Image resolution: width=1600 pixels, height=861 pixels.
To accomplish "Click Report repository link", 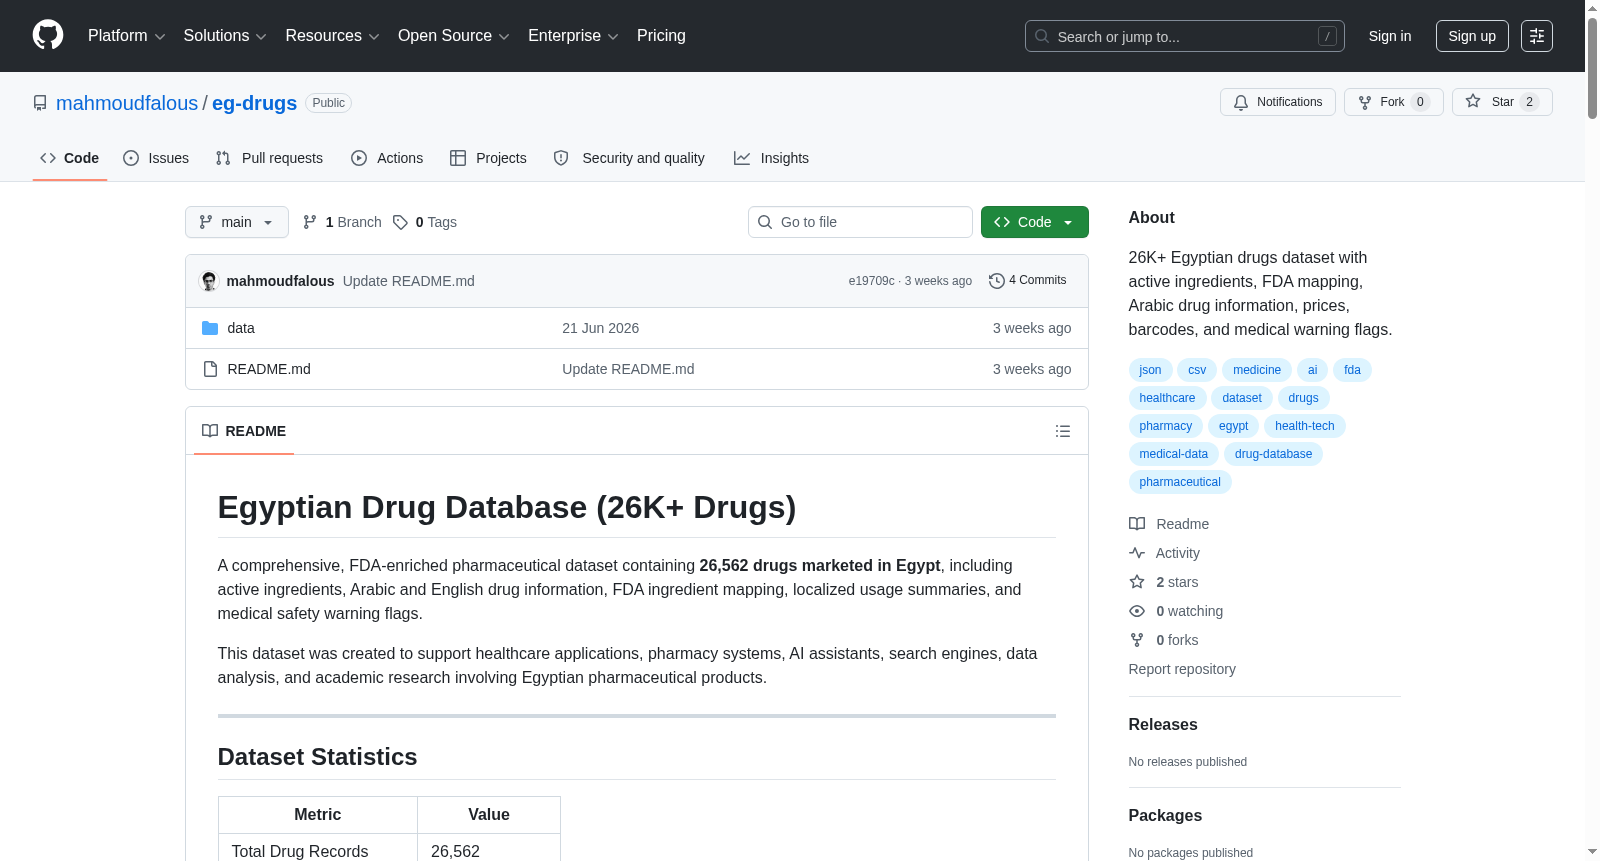I will 1182,669.
